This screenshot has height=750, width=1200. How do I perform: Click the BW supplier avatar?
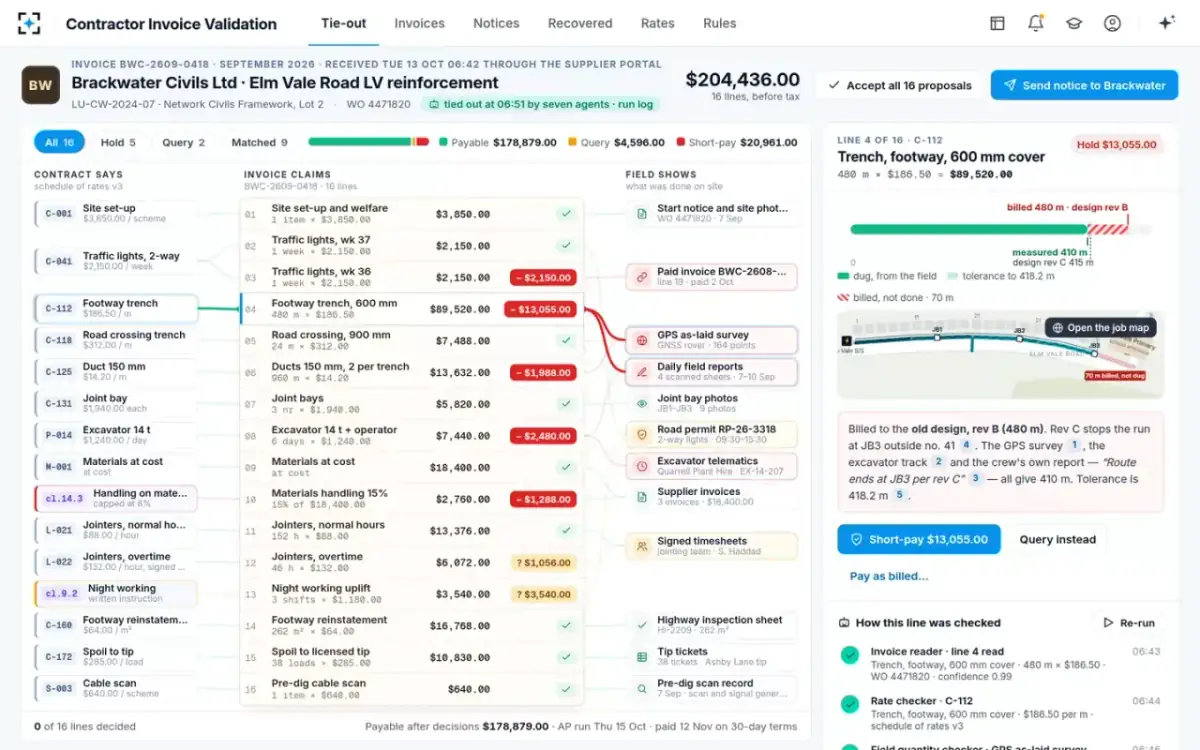click(x=41, y=85)
